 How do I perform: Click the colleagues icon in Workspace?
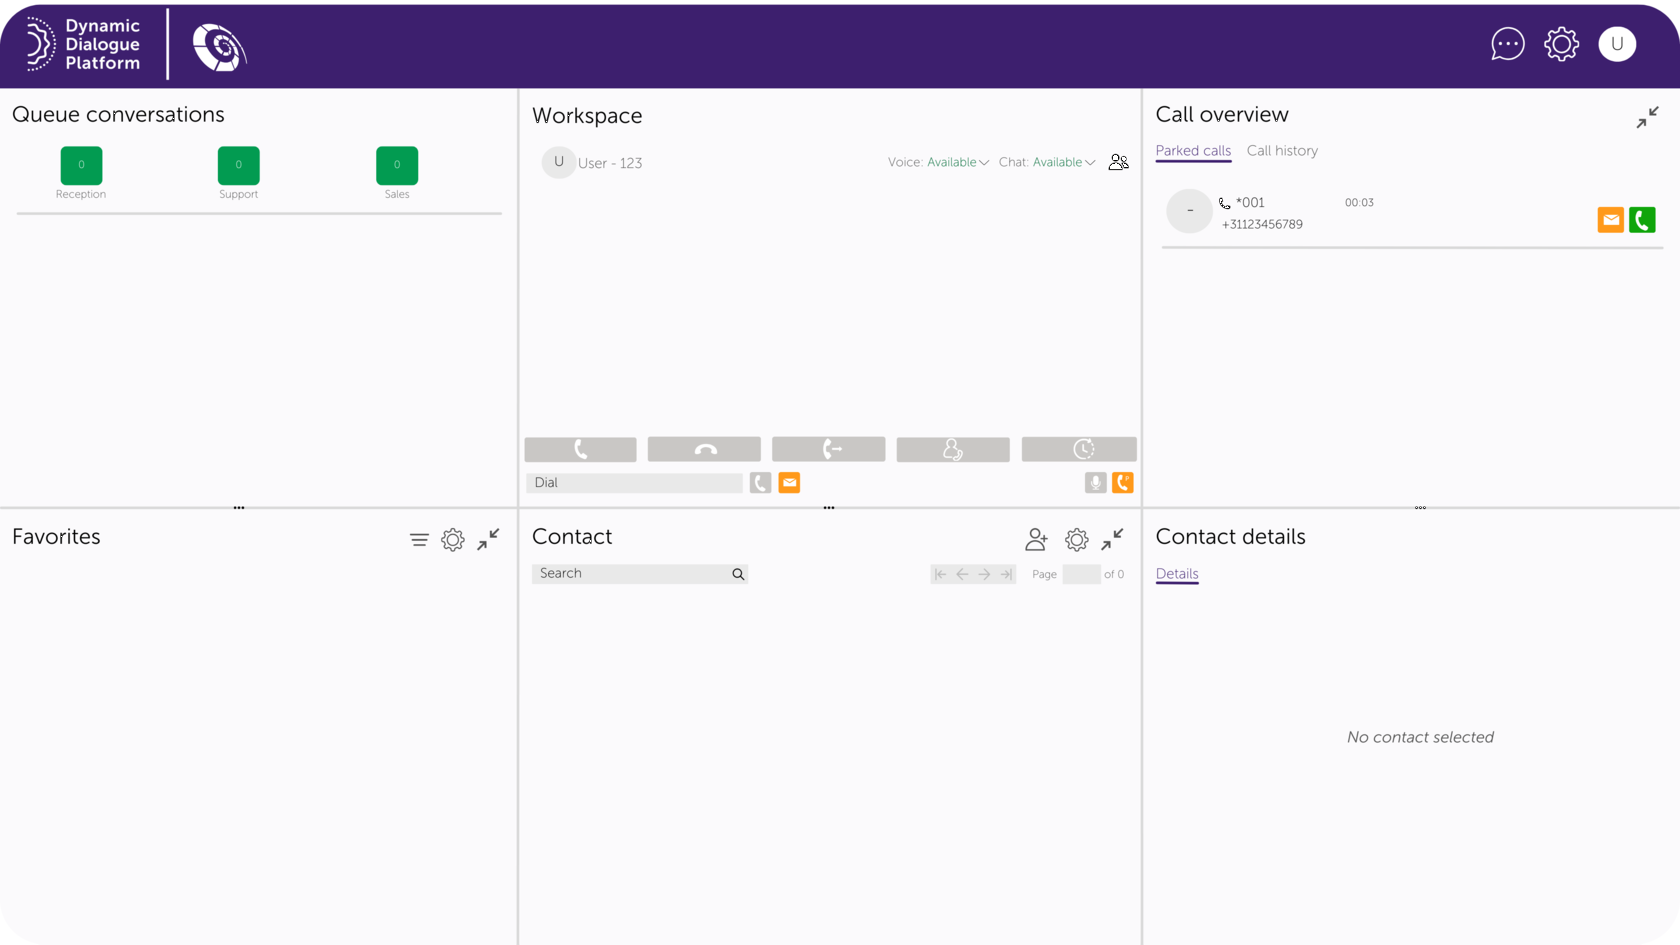coord(1118,162)
